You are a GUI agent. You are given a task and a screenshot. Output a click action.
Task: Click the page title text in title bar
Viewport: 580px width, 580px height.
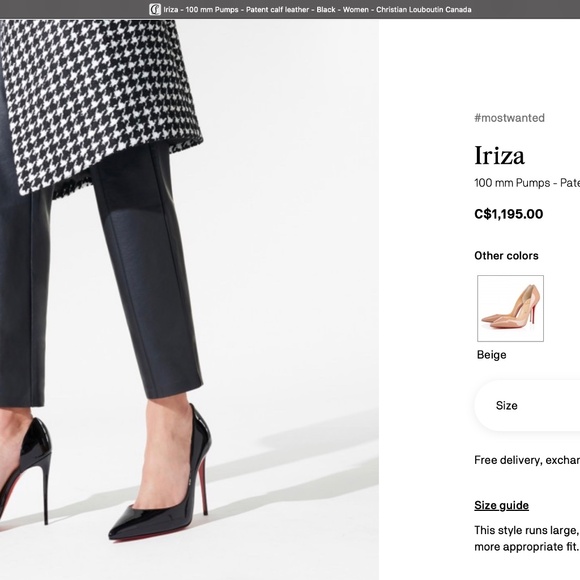point(317,10)
